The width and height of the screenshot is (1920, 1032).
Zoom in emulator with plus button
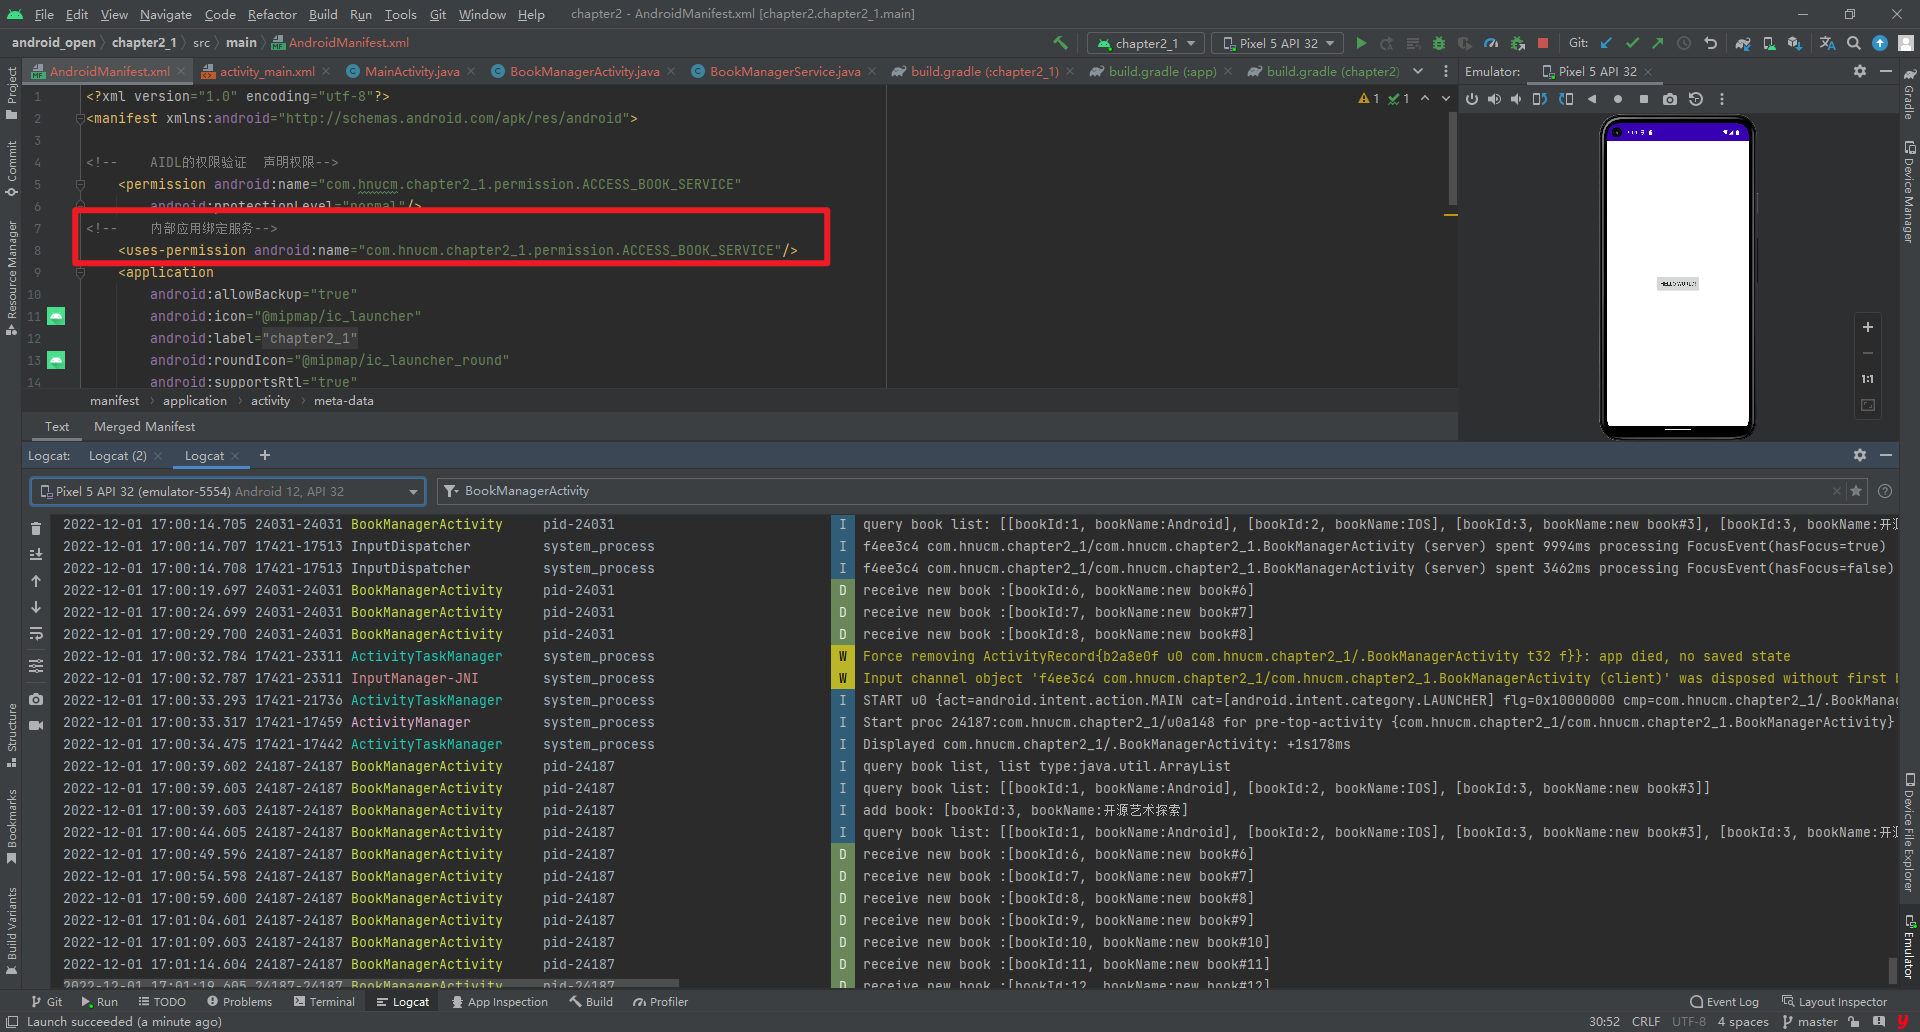coord(1867,327)
